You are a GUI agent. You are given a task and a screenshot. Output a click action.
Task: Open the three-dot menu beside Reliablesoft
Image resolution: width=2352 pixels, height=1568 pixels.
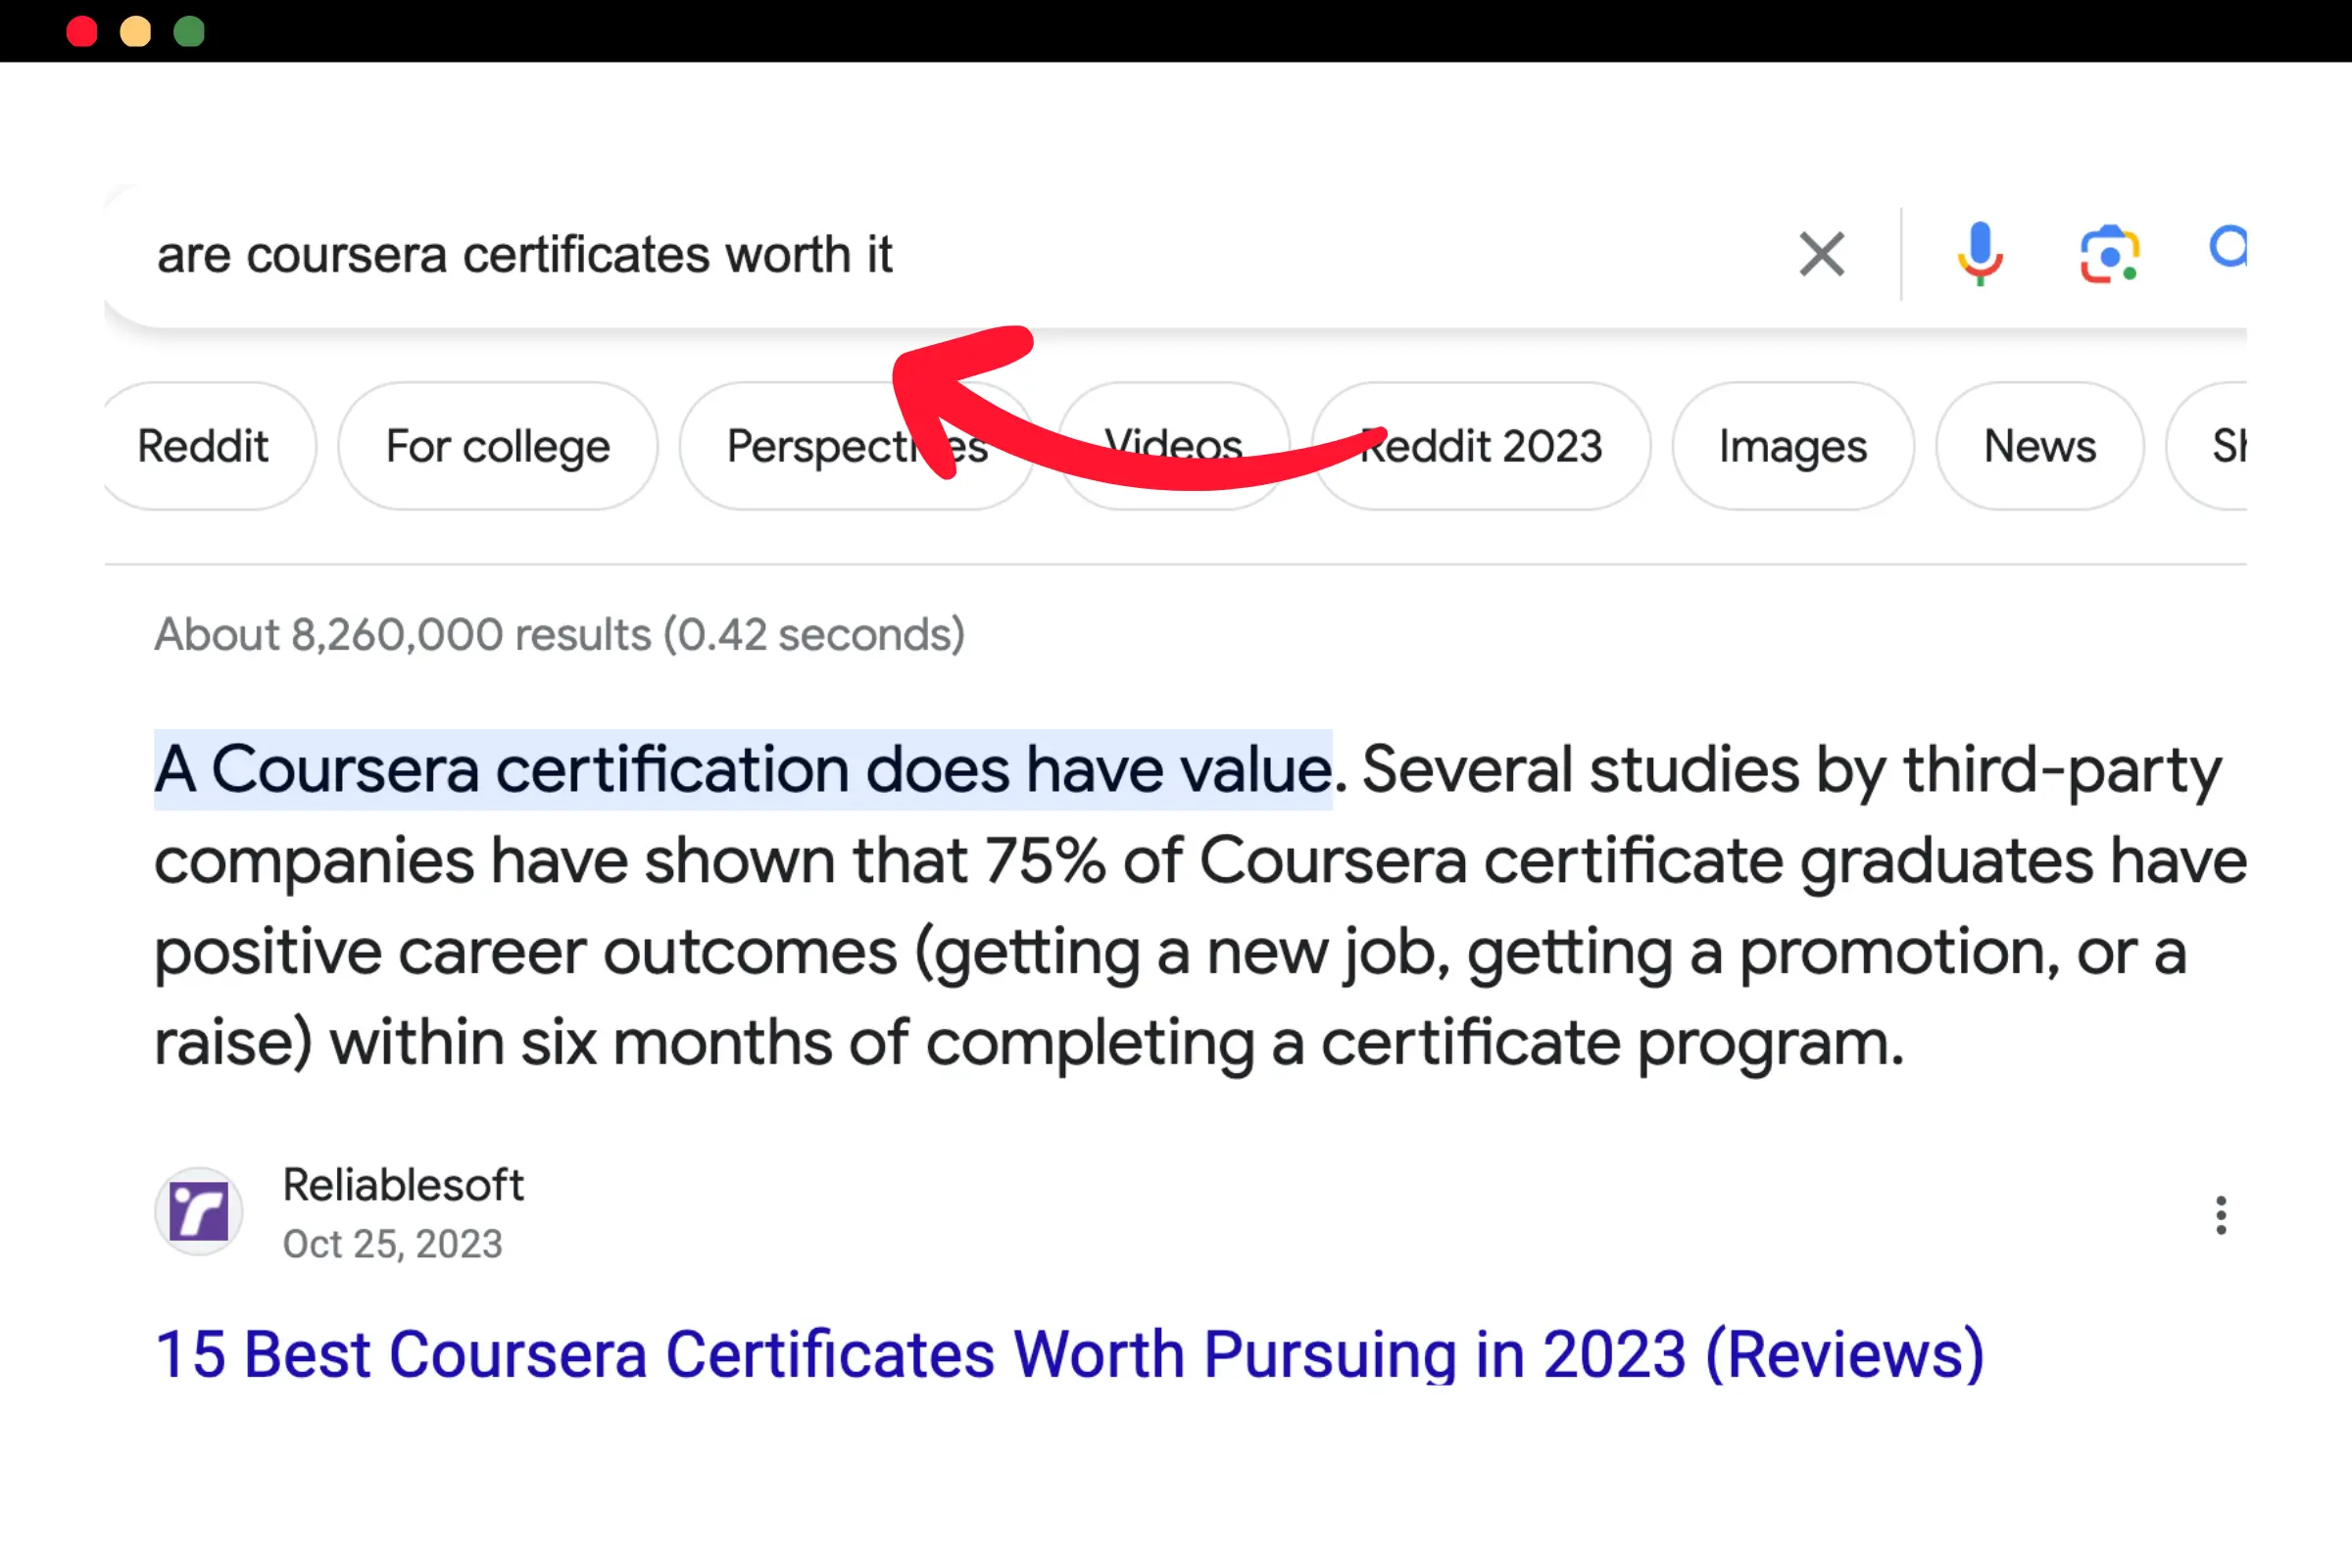[x=2221, y=1215]
